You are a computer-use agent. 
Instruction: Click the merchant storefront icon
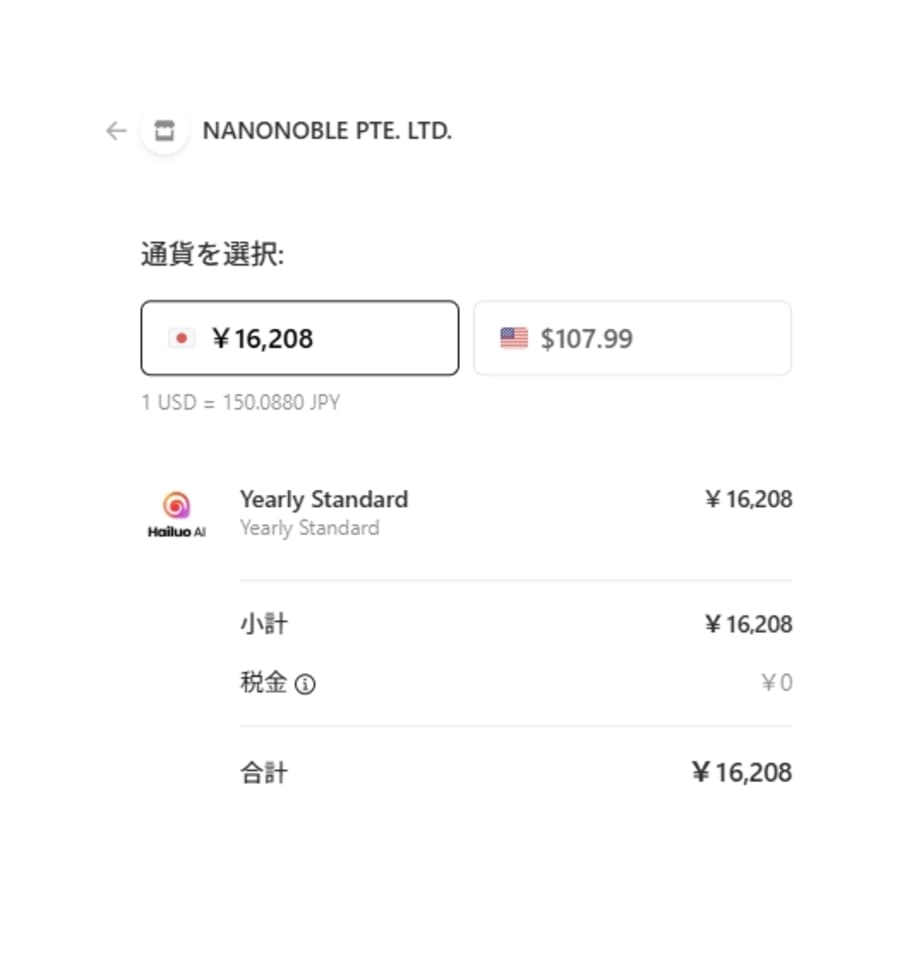click(165, 131)
